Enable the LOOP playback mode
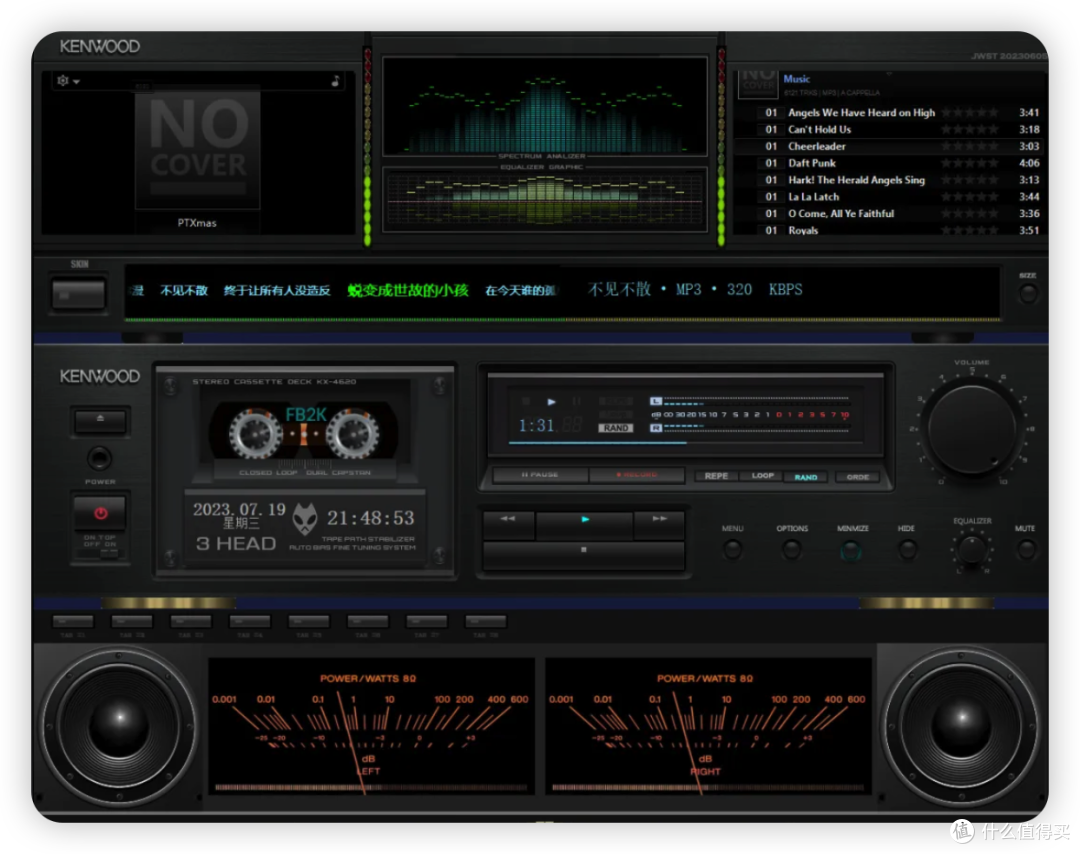 [x=762, y=476]
